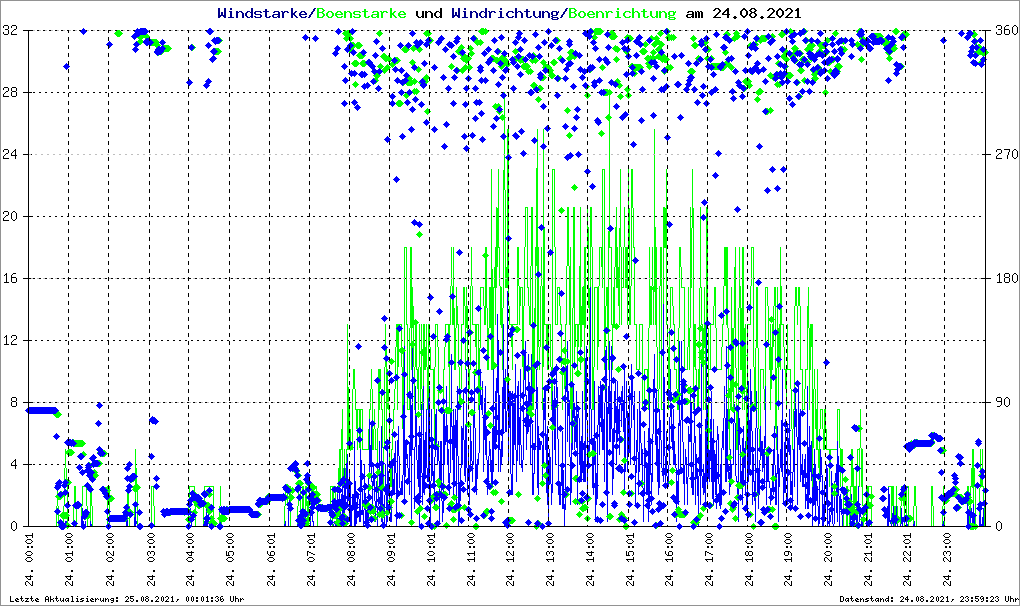This screenshot has height=606, width=1020.
Task: Click the 360 value on right axis
Action: (x=1004, y=31)
